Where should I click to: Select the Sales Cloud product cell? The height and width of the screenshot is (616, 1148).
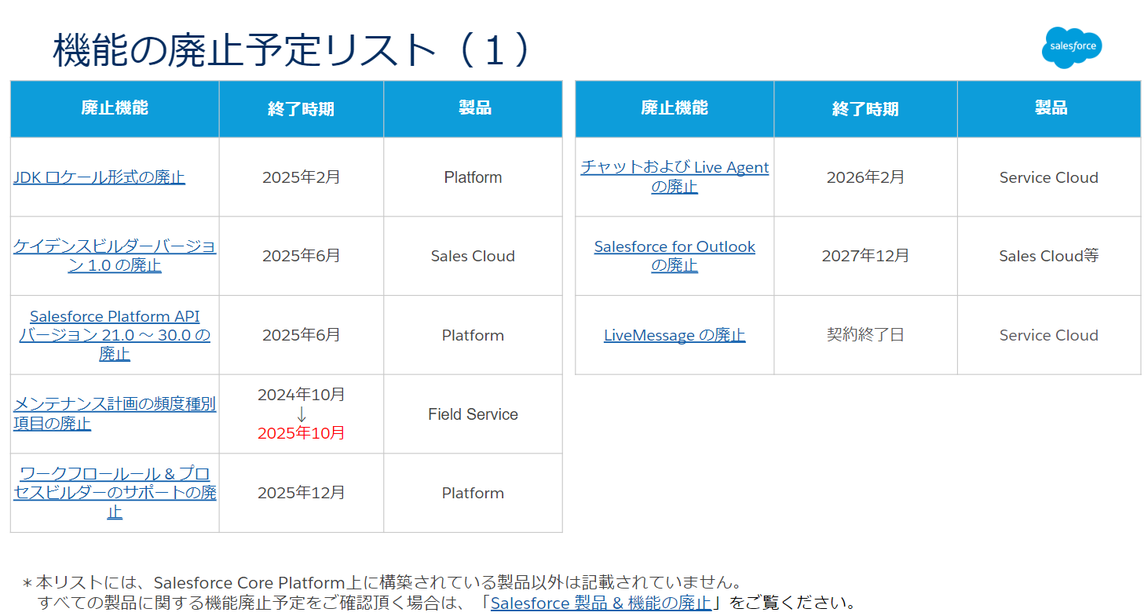coord(473,256)
